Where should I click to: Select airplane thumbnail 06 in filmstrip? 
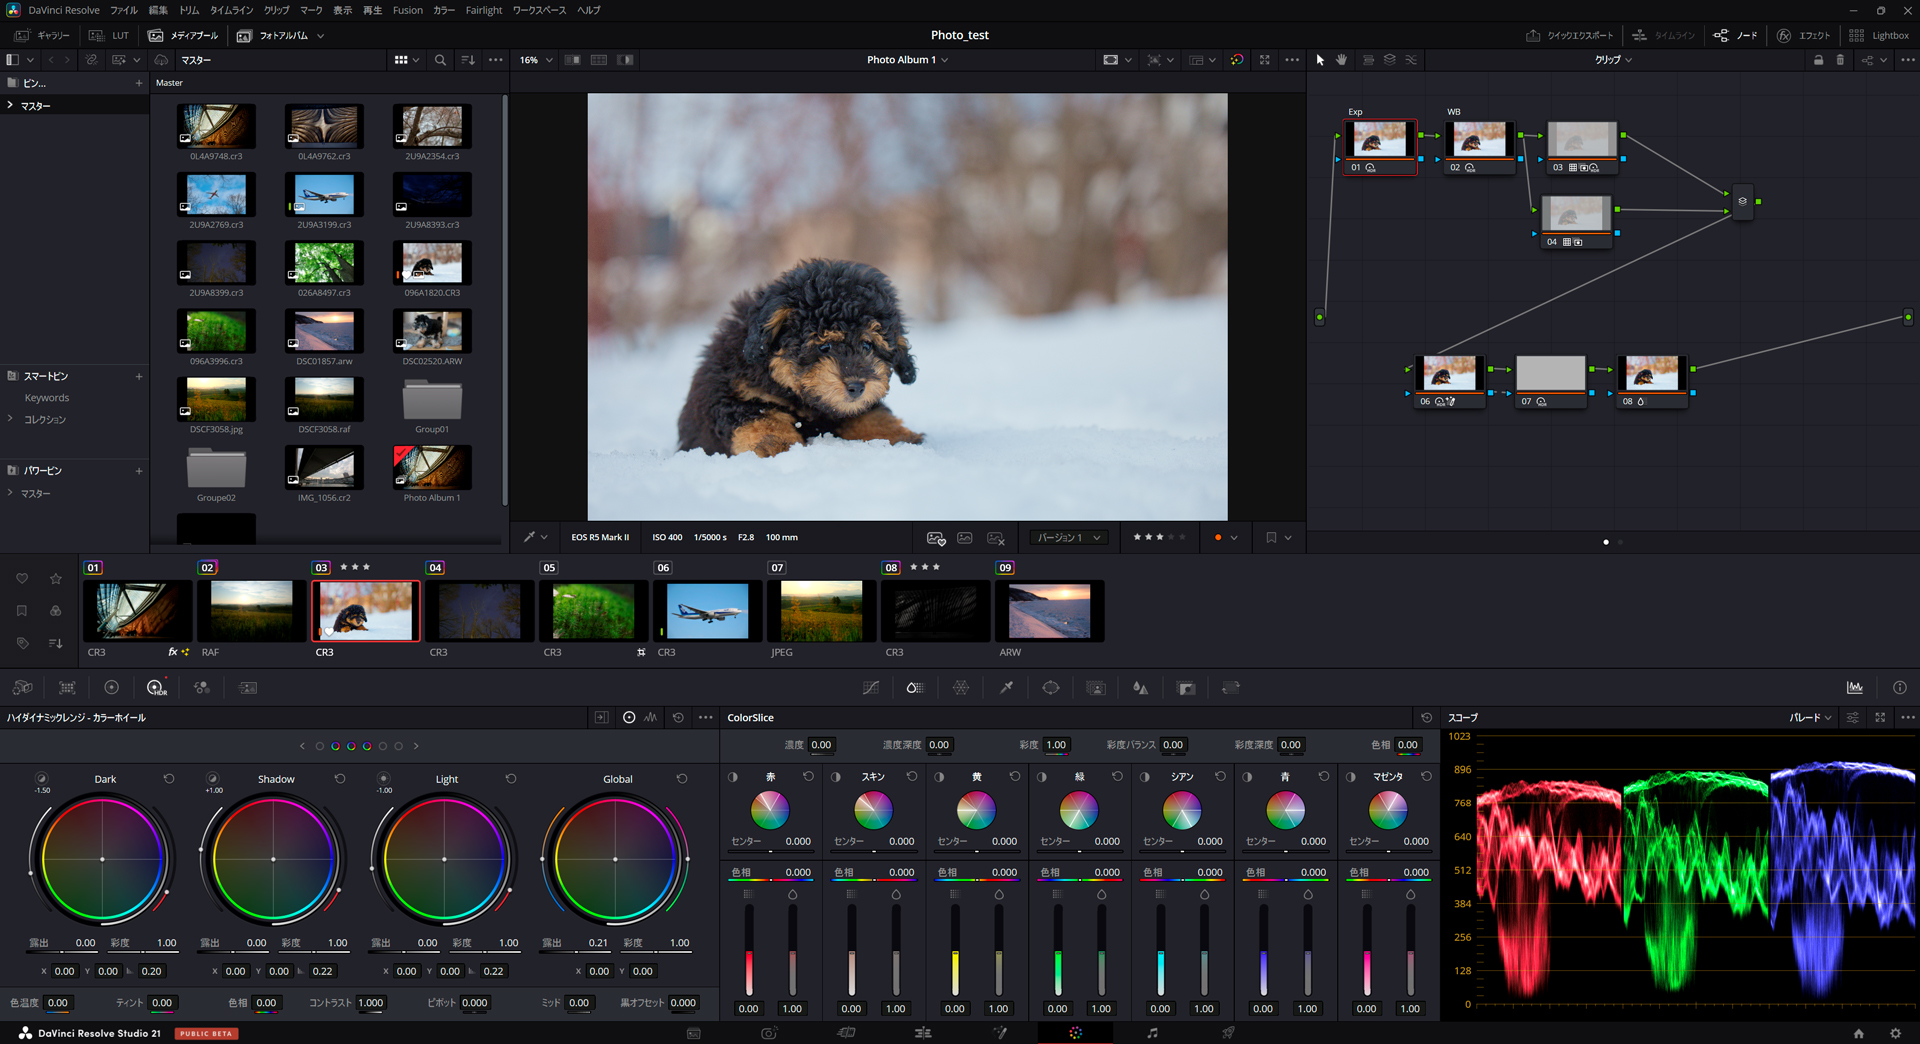point(707,611)
